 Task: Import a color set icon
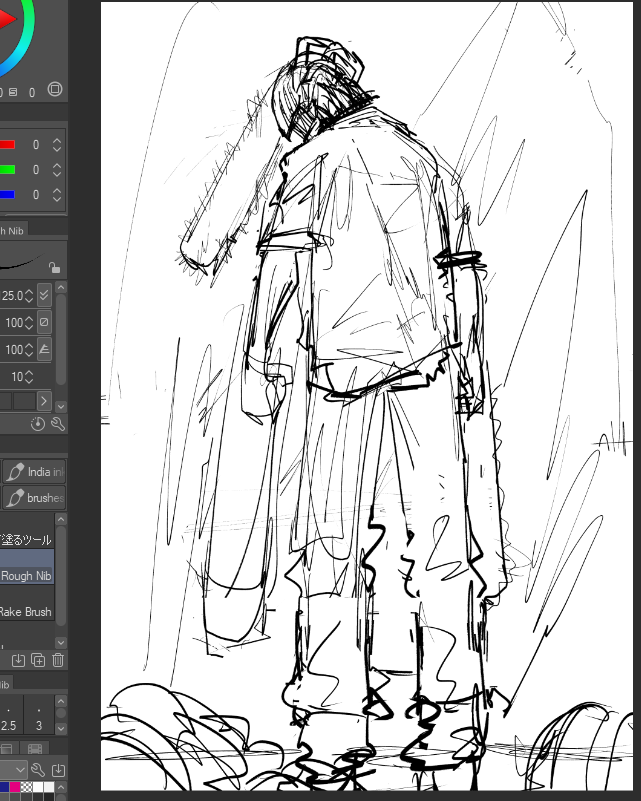58,769
